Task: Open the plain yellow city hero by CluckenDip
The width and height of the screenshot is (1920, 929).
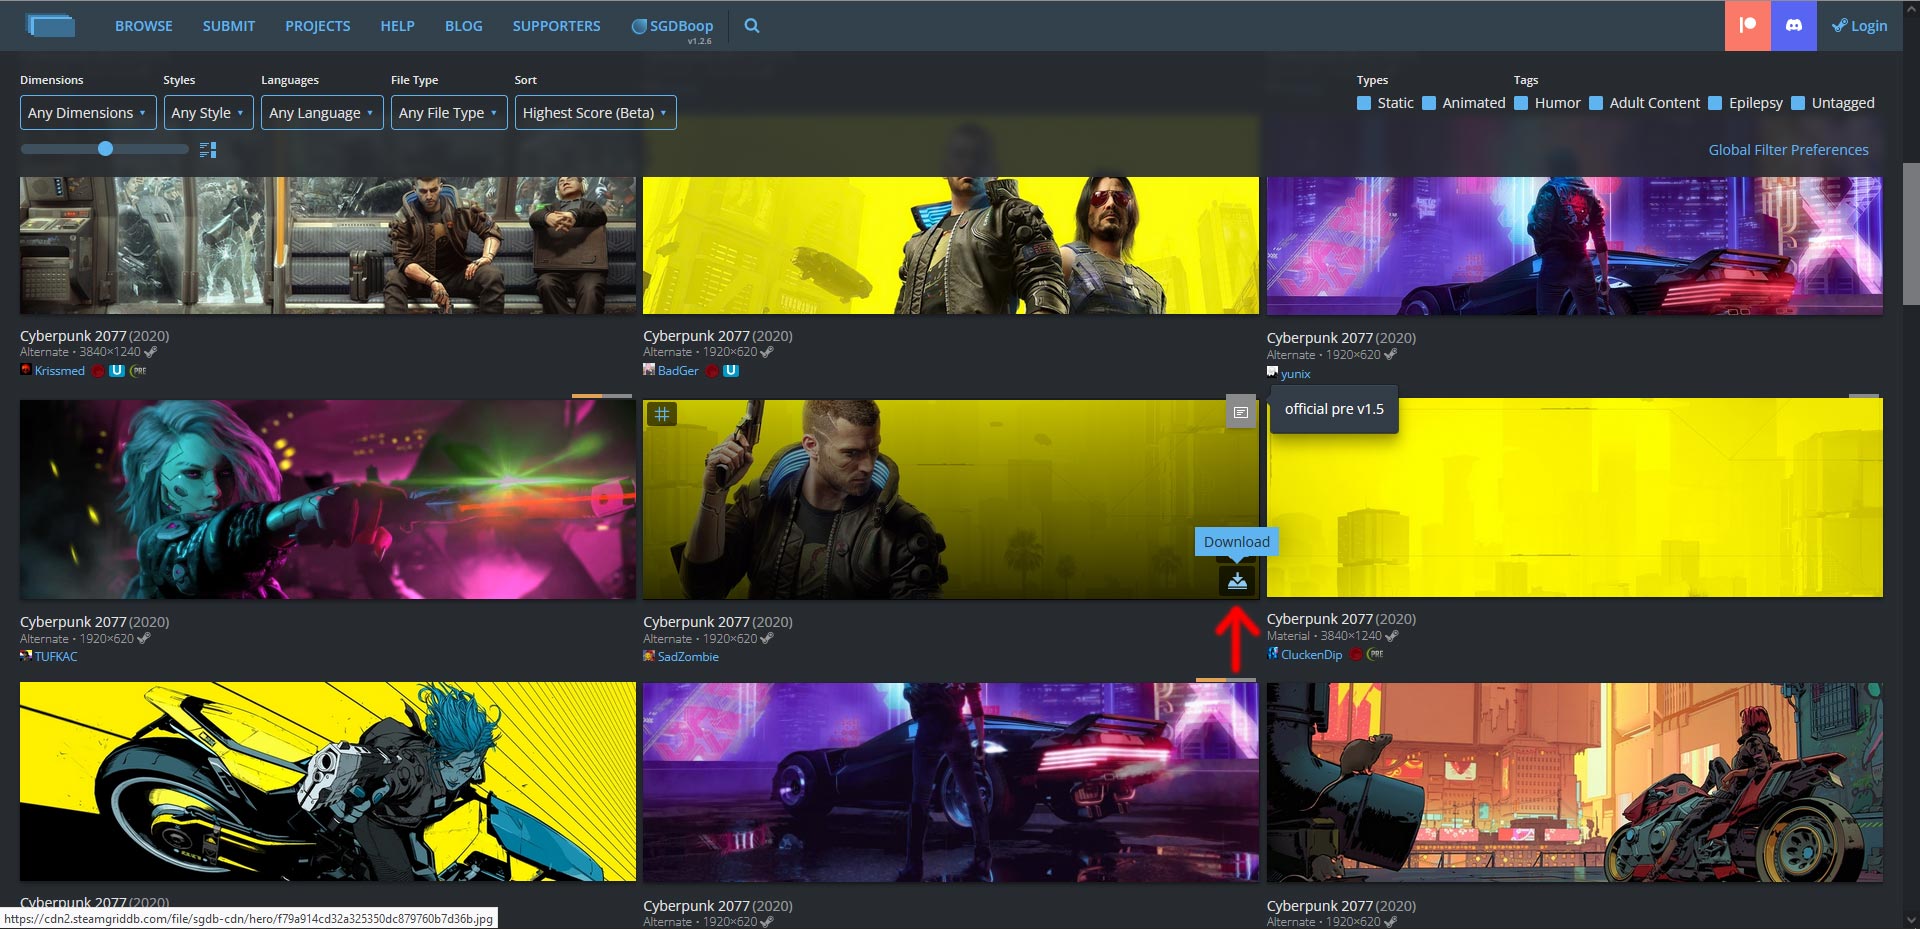Action: coord(1574,498)
